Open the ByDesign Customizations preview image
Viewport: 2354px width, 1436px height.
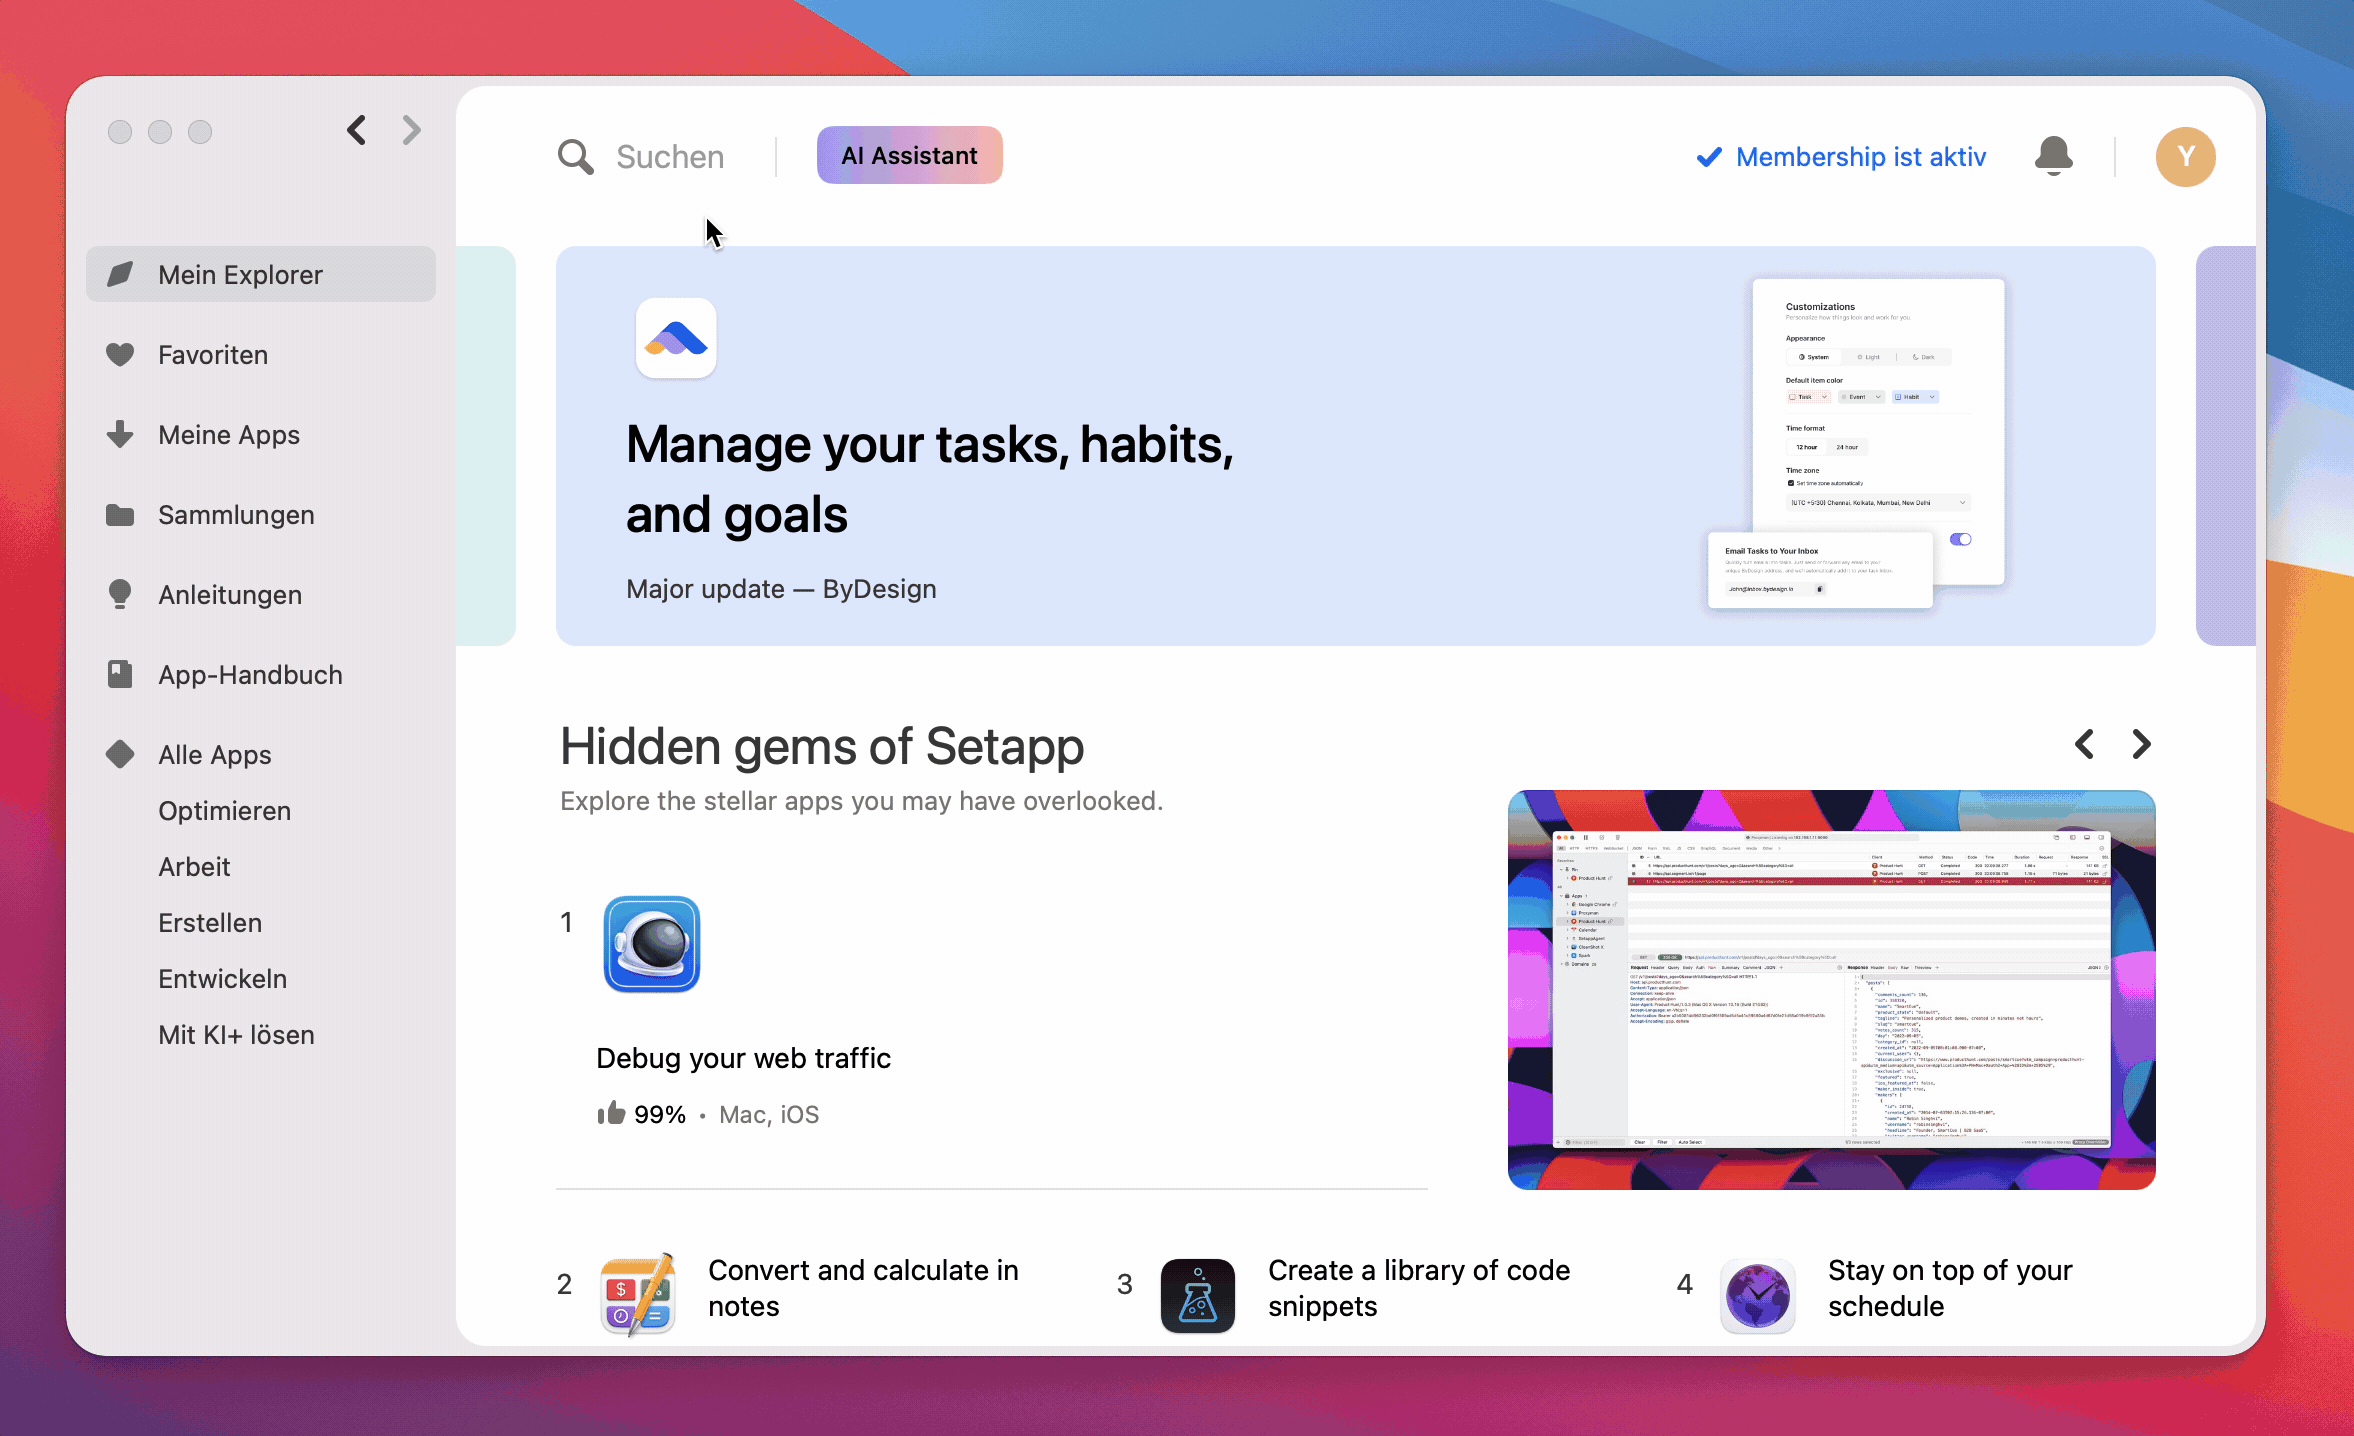[1856, 445]
